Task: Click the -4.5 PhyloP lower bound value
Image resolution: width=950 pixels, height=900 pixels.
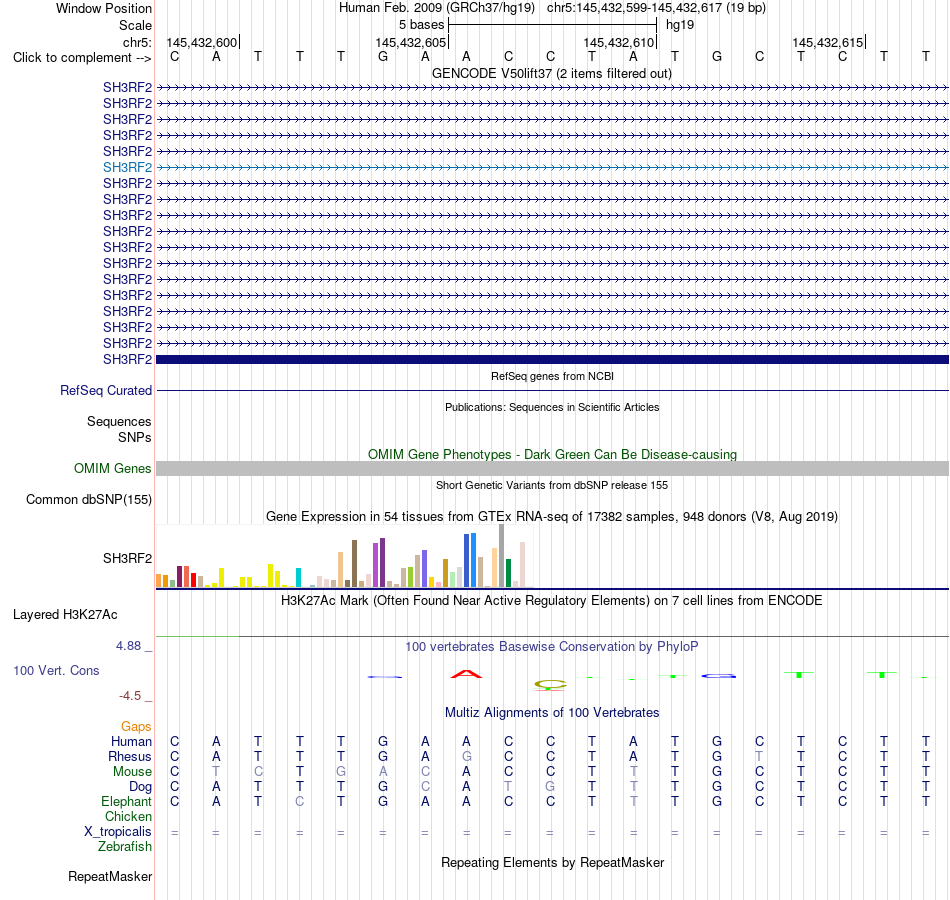Action: 130,696
